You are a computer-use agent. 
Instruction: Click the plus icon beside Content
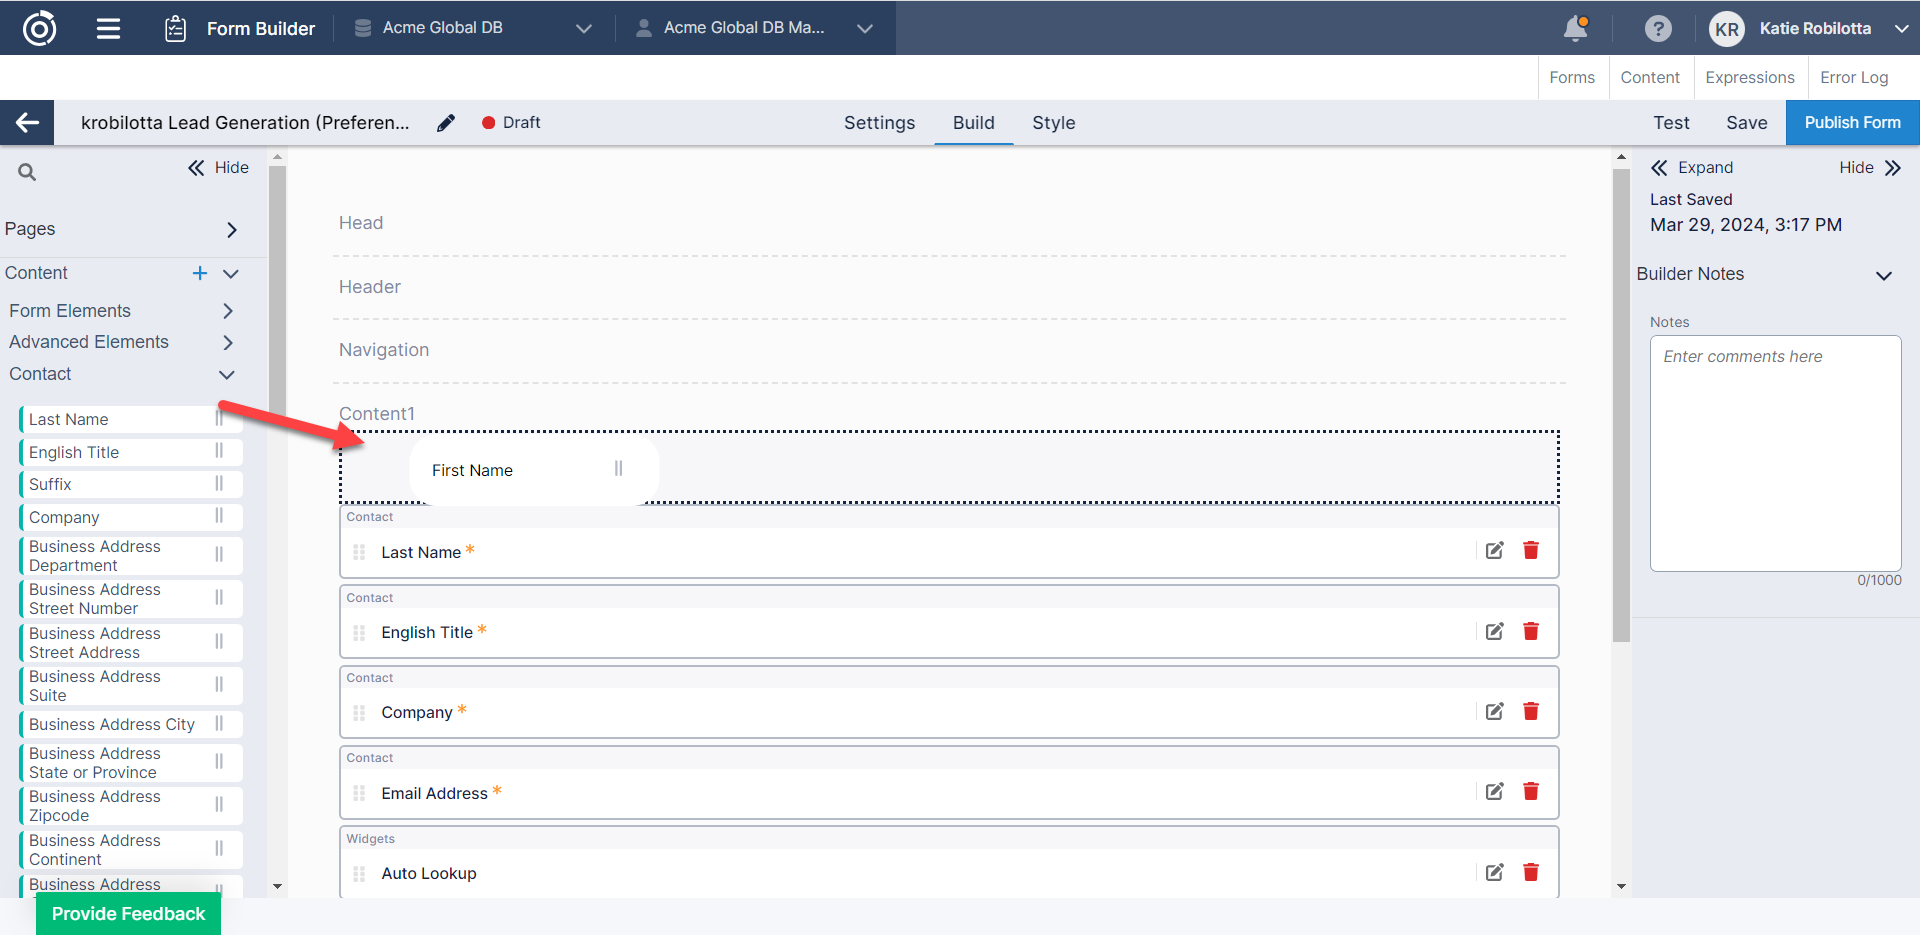[x=200, y=273]
